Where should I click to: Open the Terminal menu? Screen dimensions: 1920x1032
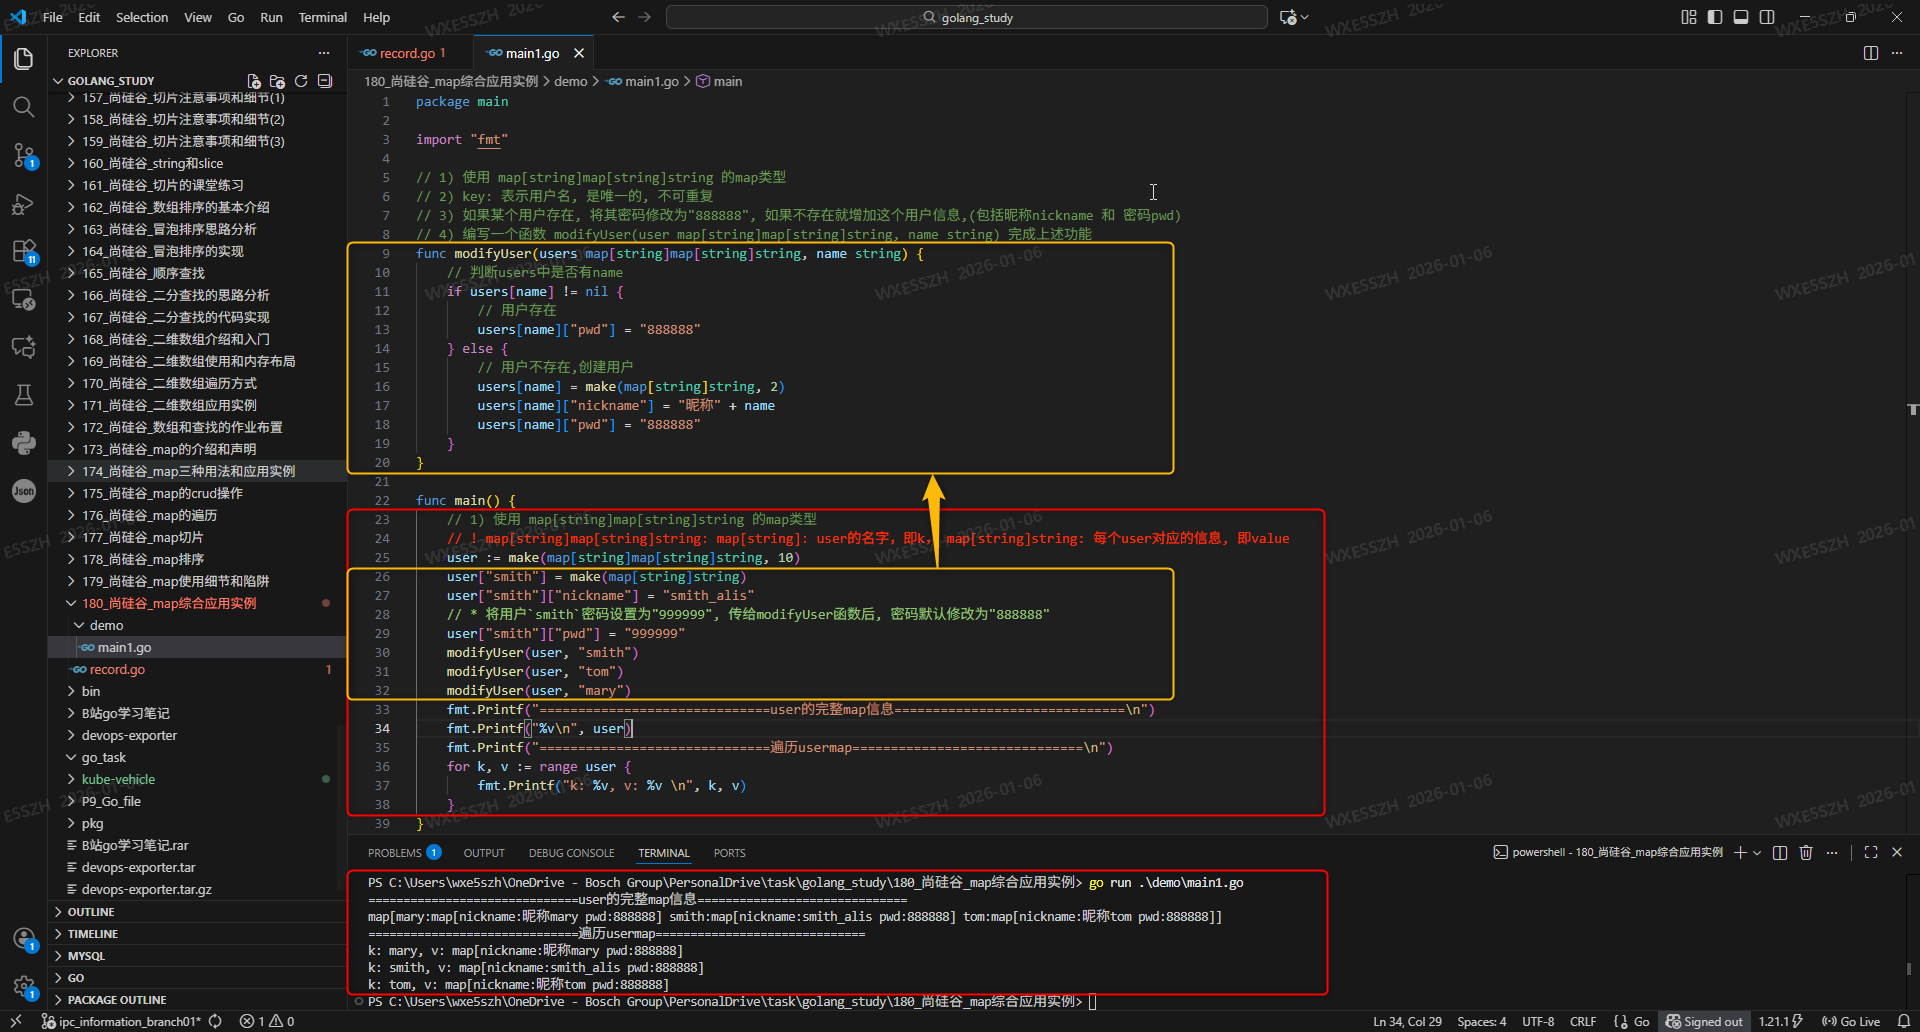pos(322,17)
